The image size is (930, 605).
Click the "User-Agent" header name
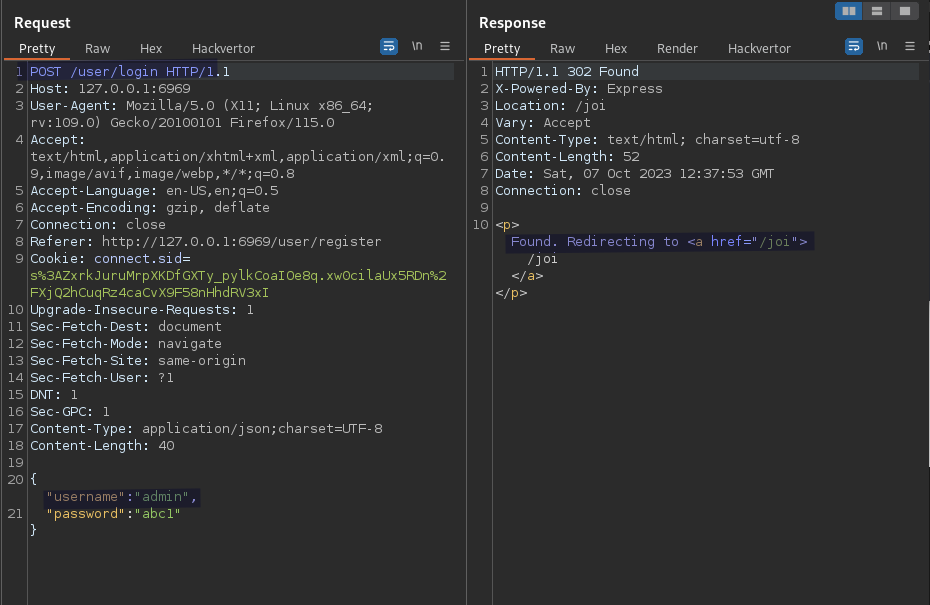(x=70, y=106)
